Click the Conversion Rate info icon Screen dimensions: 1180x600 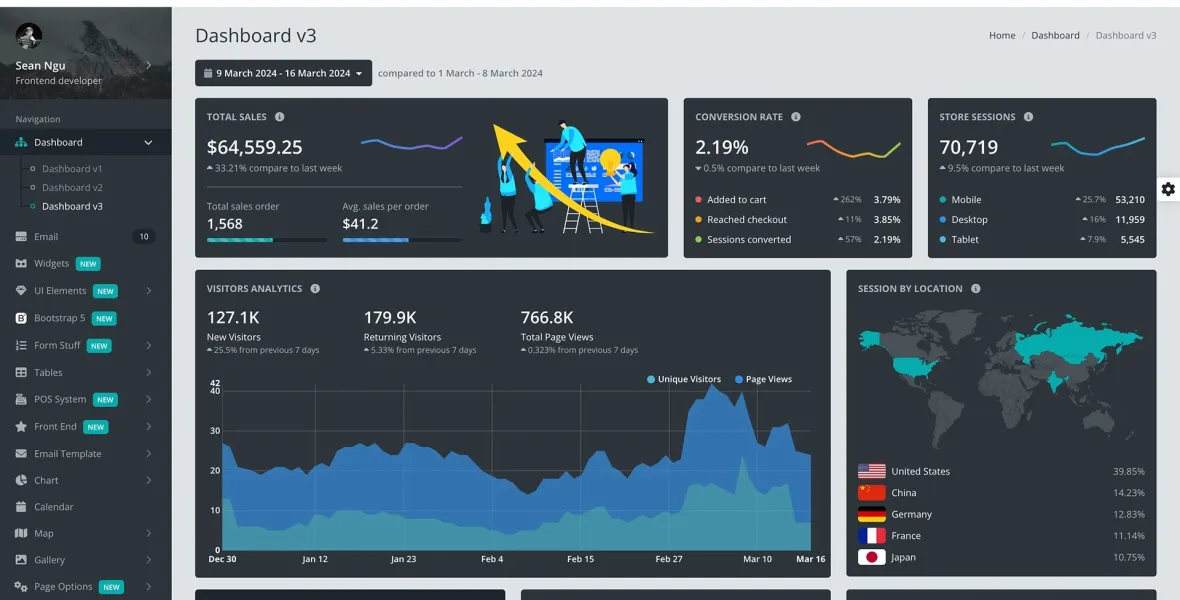click(796, 117)
